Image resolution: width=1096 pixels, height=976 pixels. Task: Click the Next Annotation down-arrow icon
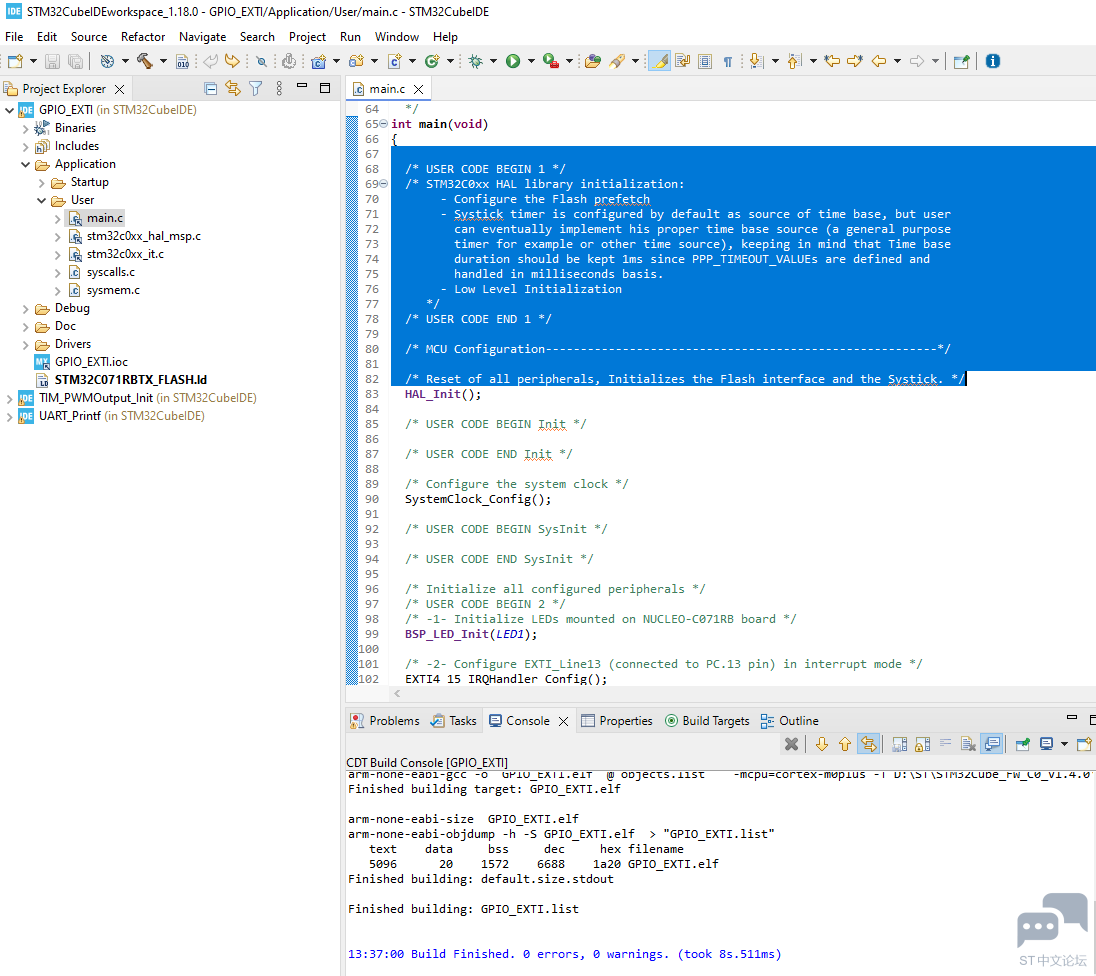756,62
